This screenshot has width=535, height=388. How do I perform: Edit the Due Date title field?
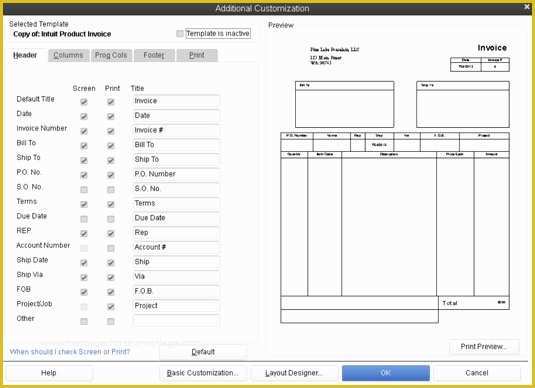tap(176, 218)
